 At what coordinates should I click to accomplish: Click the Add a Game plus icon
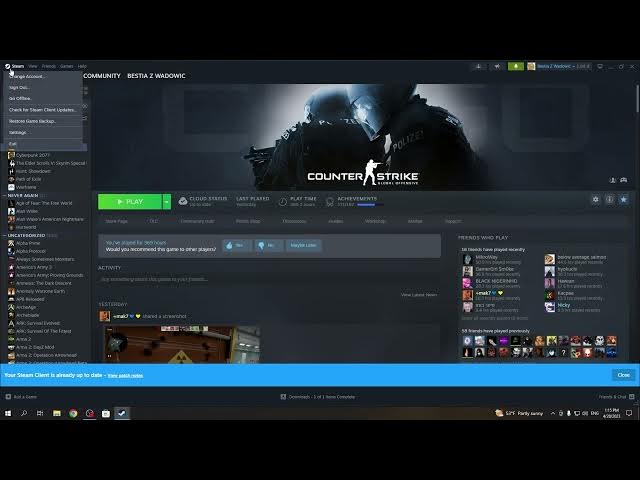8,397
